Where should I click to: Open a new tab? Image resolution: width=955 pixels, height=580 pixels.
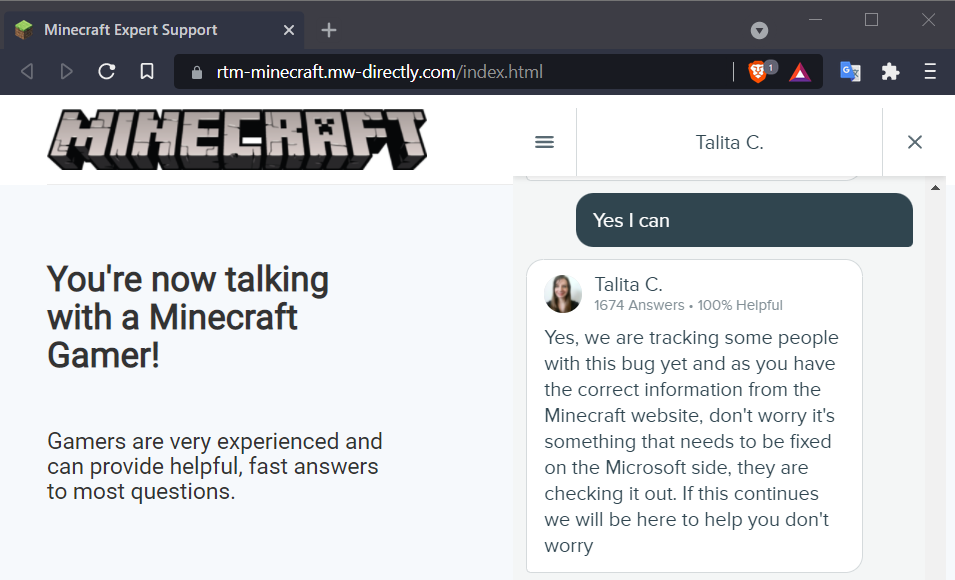coord(329,30)
